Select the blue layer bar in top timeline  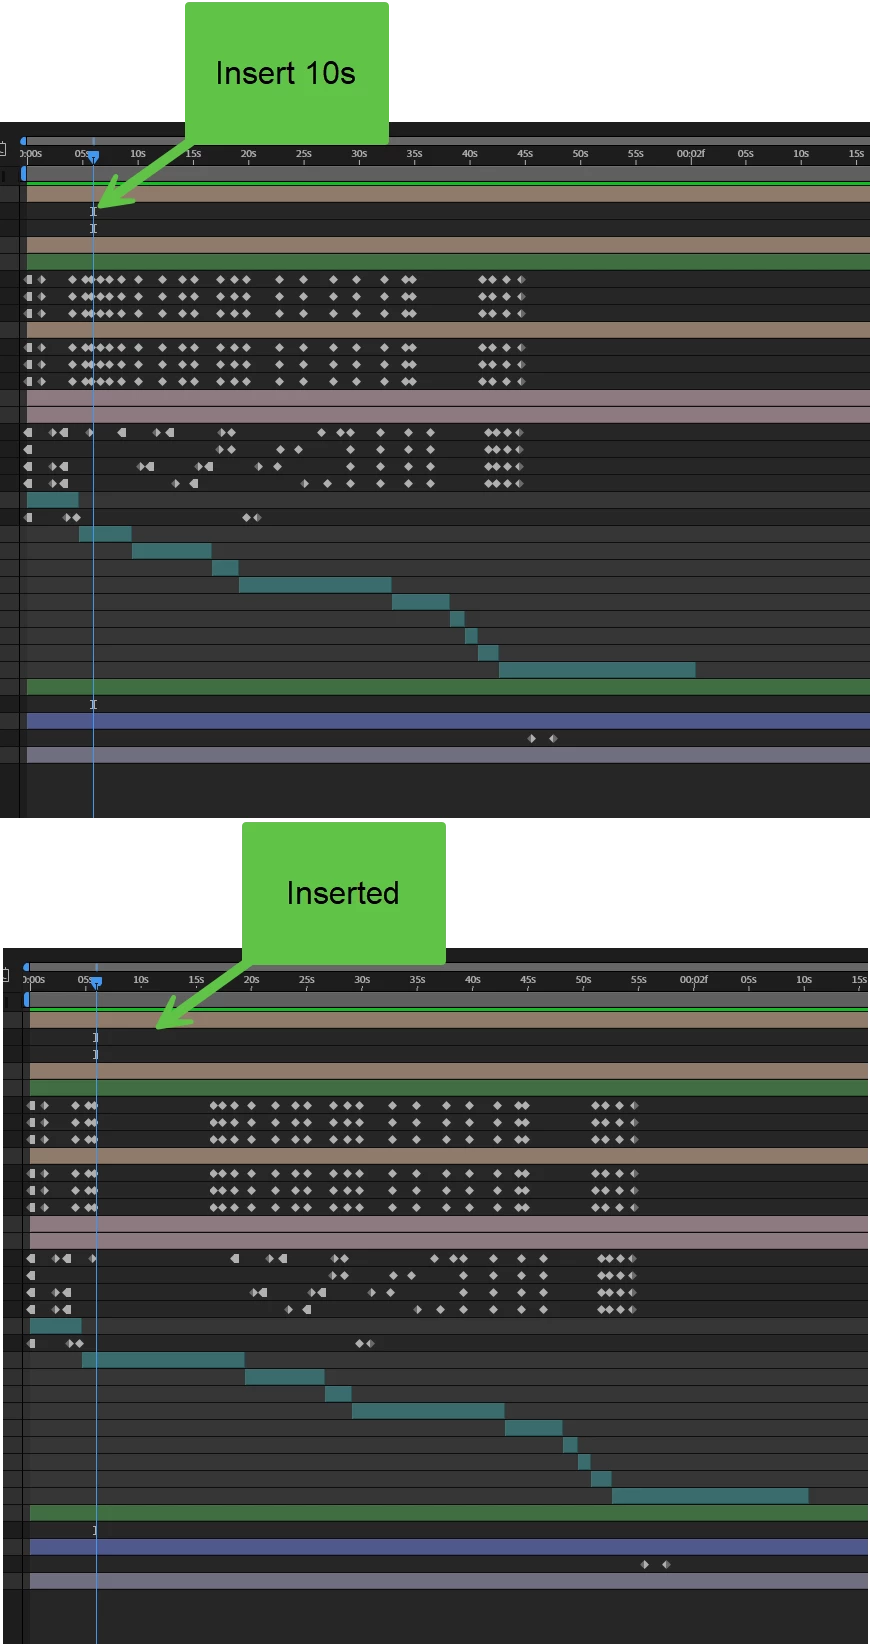pos(448,721)
